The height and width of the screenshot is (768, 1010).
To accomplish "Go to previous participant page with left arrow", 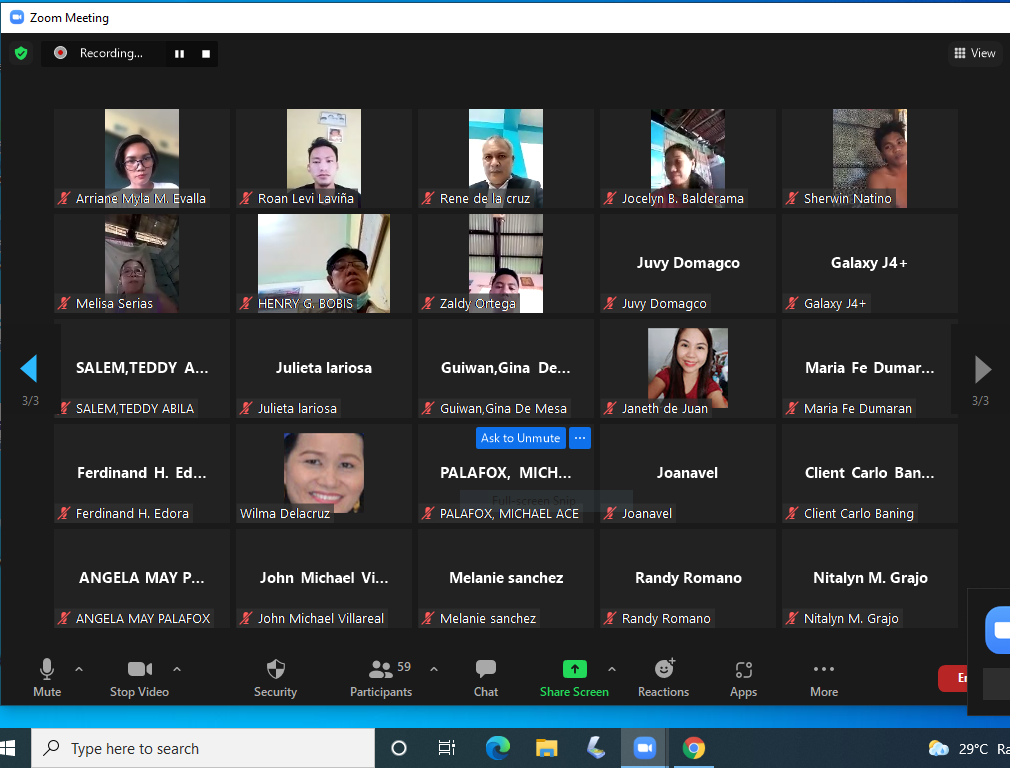I will point(29,369).
